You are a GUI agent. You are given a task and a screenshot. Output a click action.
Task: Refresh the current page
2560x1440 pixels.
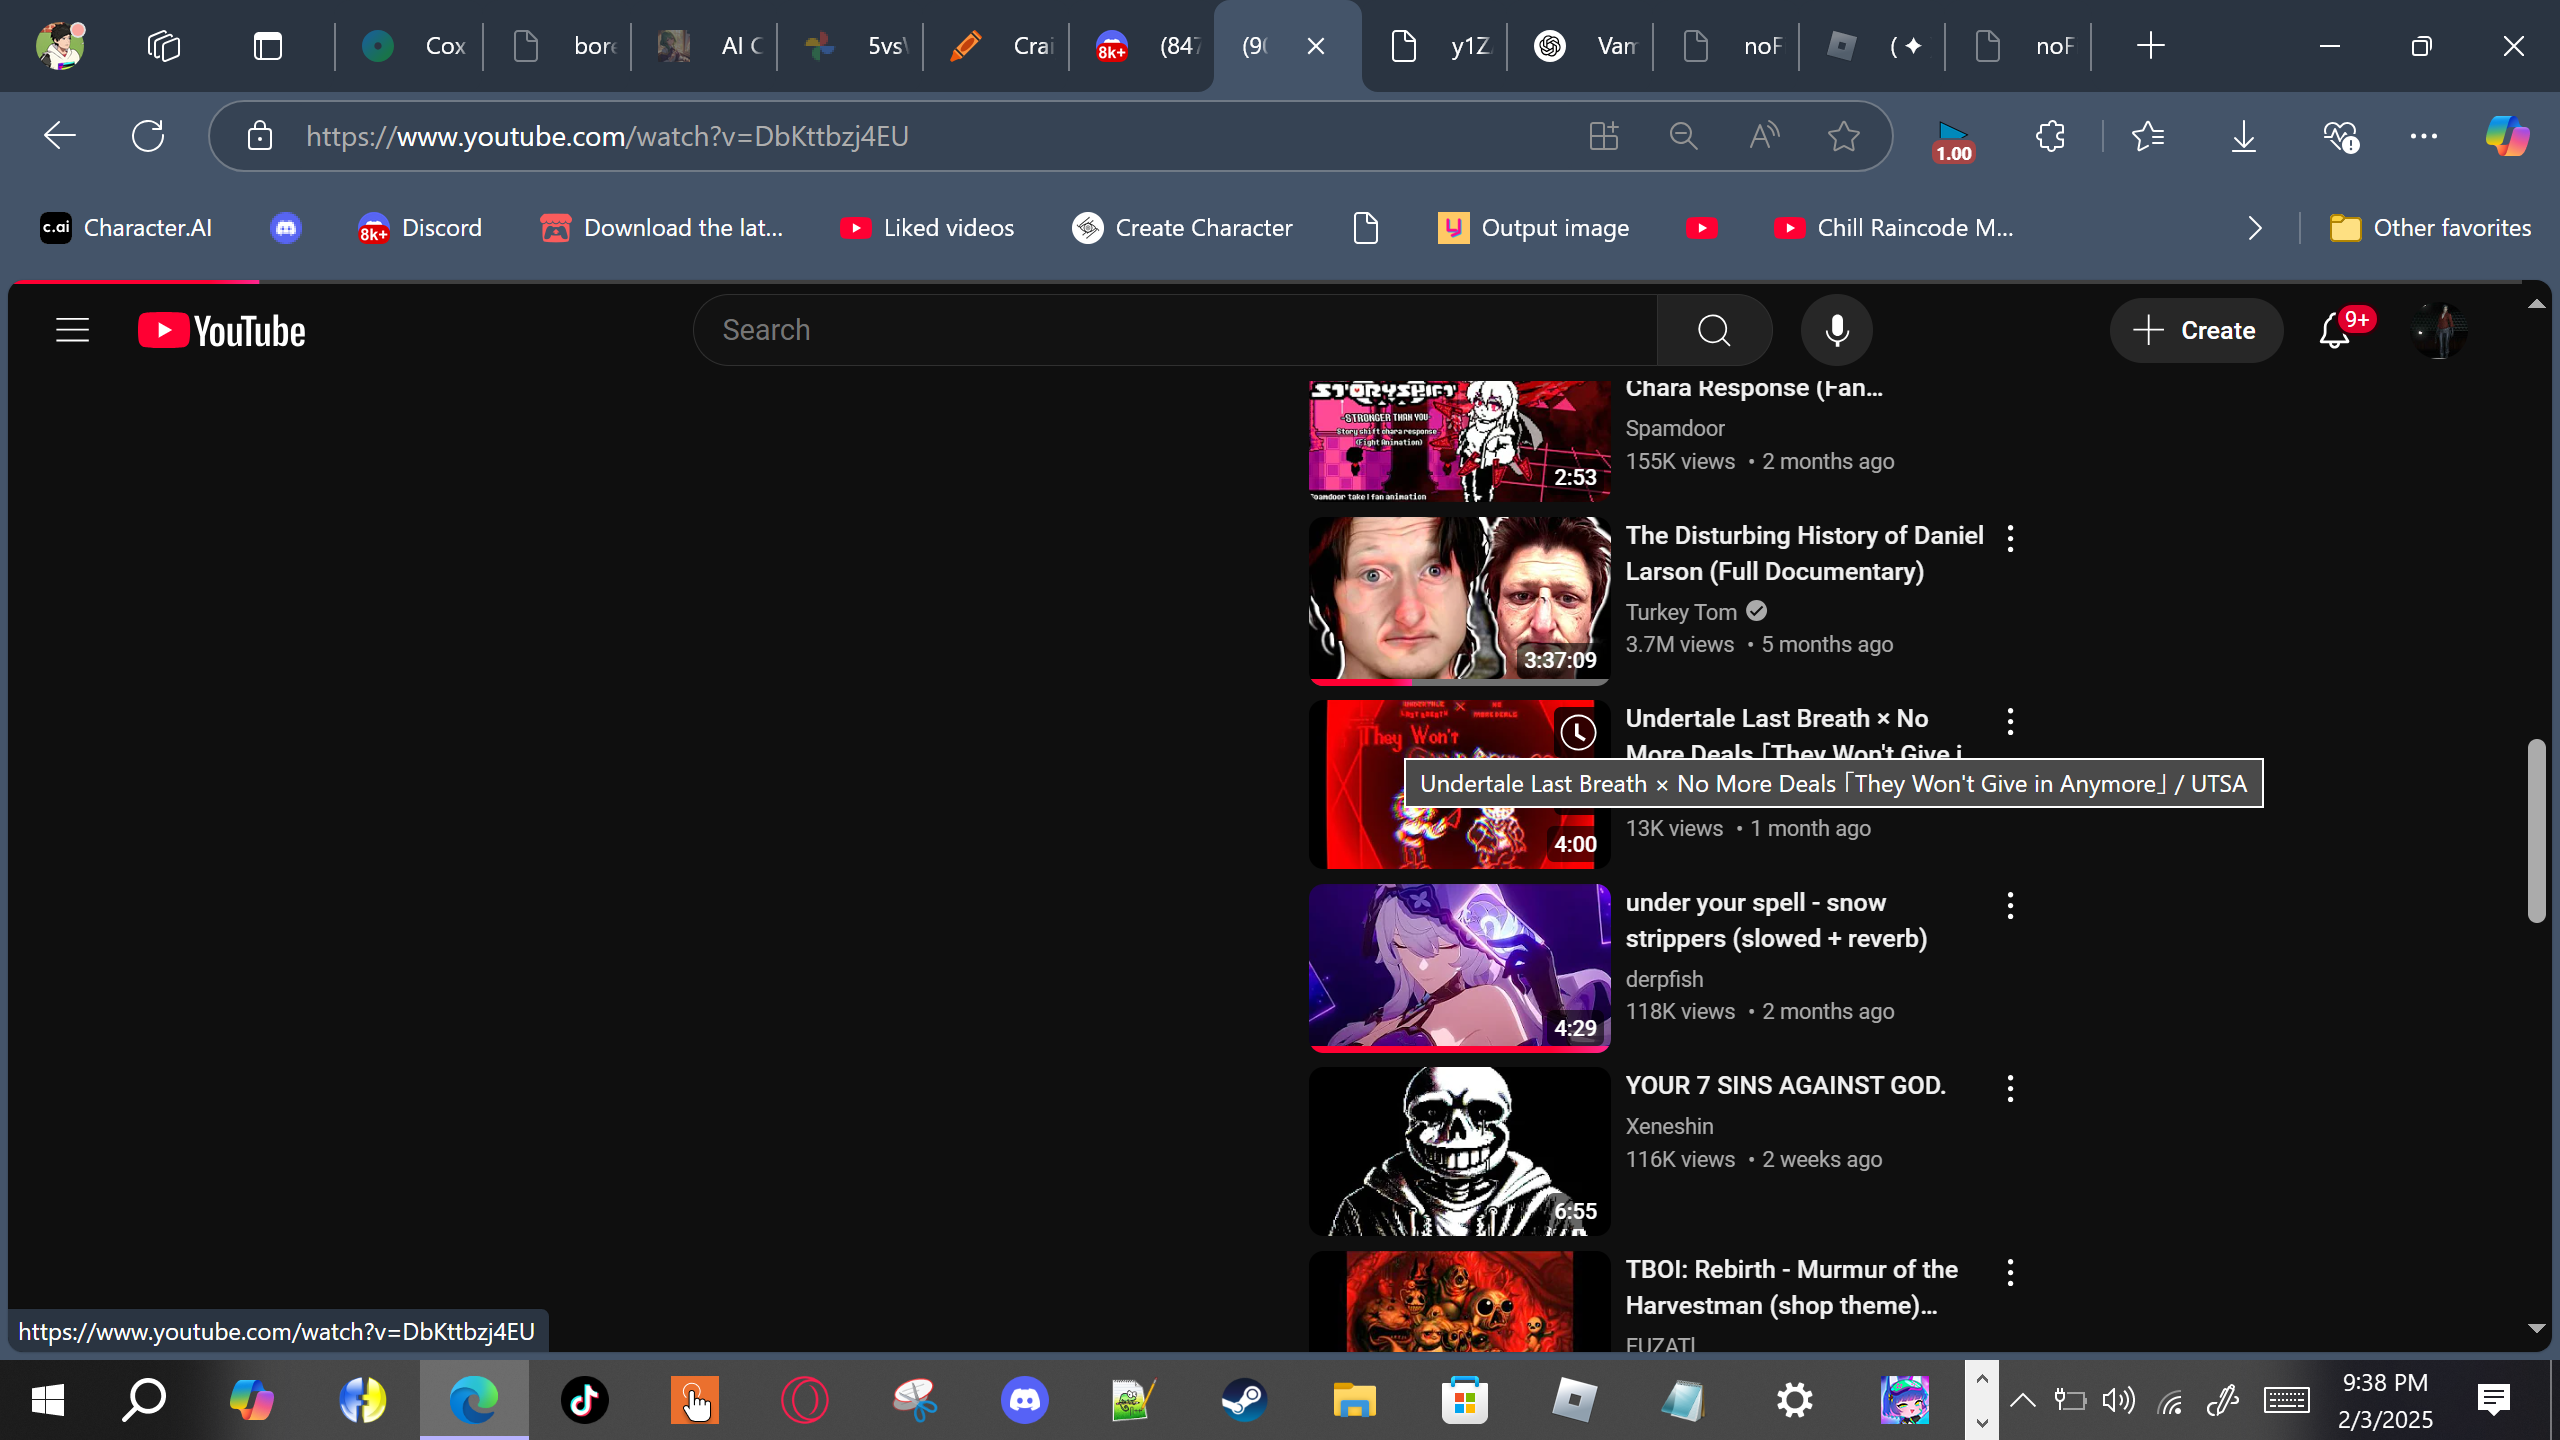click(148, 136)
